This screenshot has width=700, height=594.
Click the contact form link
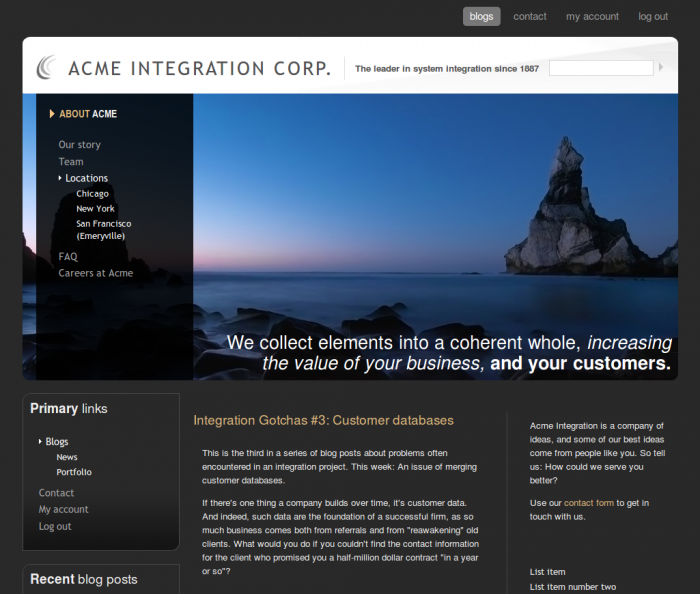pyautogui.click(x=588, y=503)
